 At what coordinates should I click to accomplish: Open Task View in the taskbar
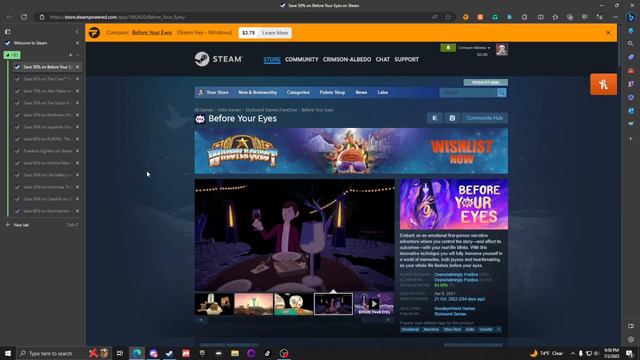(x=120, y=353)
